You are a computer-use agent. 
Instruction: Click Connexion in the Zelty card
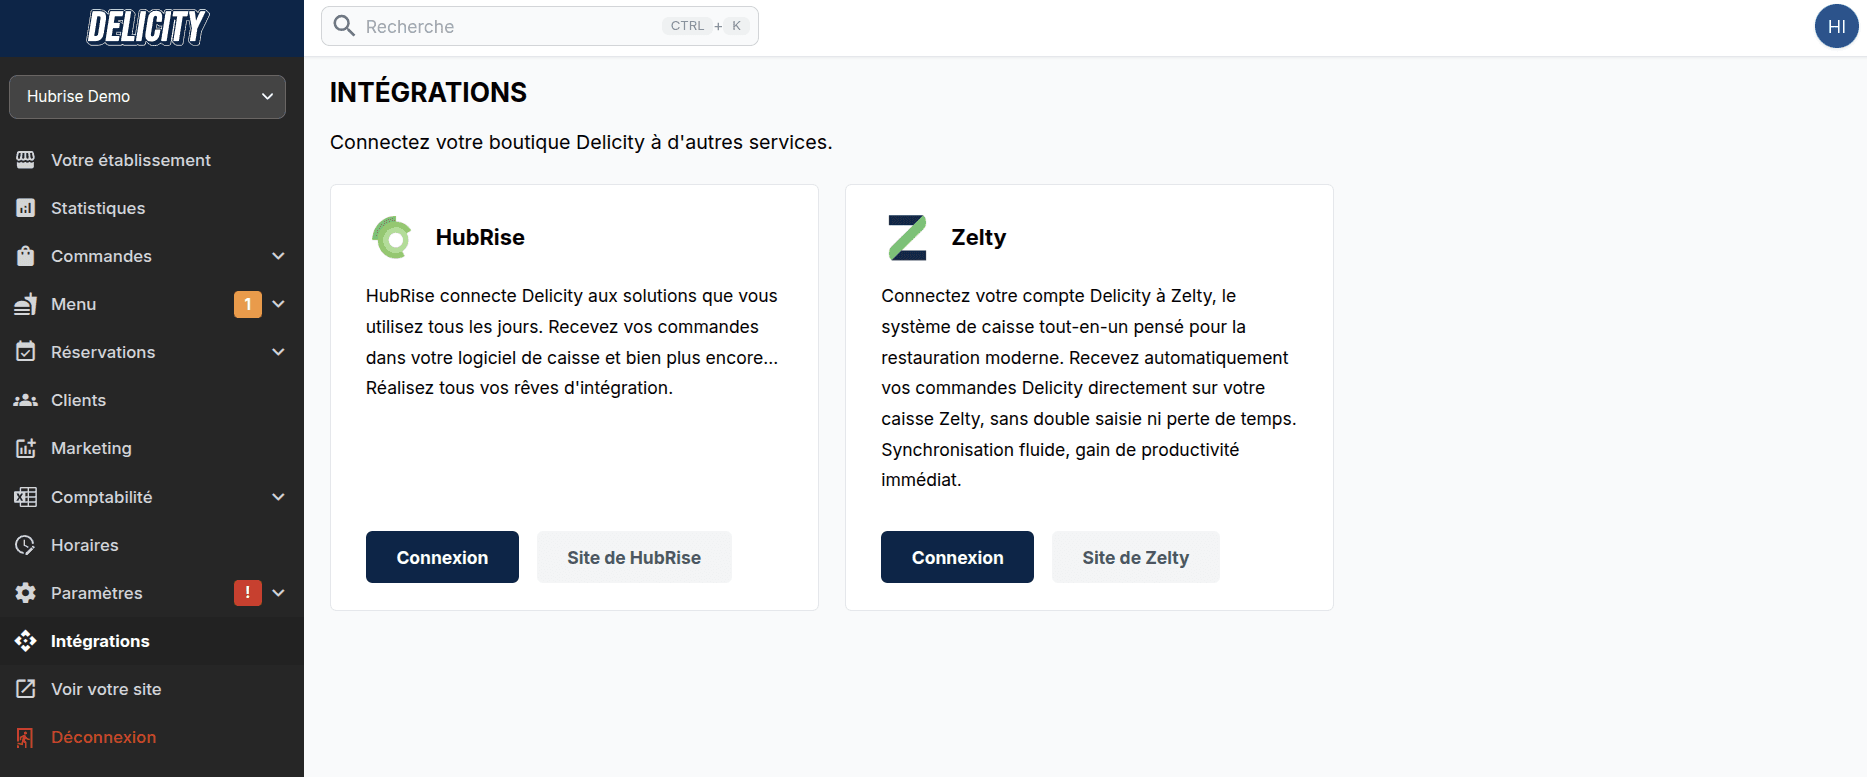(957, 557)
